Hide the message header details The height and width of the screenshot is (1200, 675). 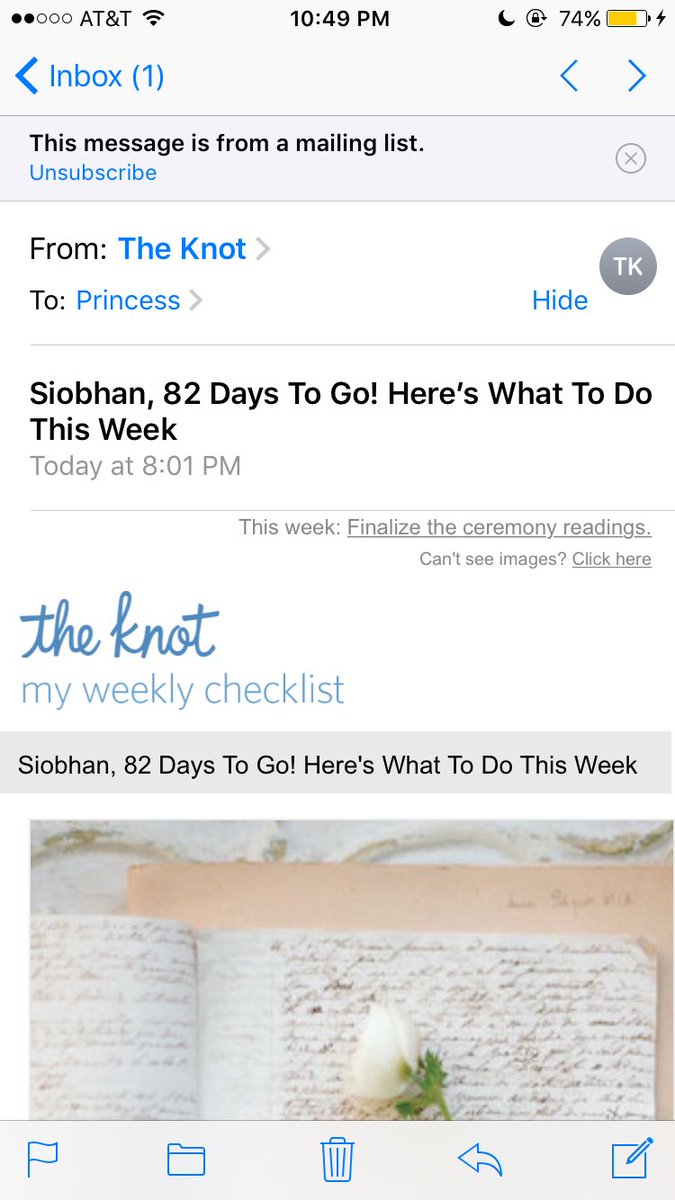click(x=560, y=301)
